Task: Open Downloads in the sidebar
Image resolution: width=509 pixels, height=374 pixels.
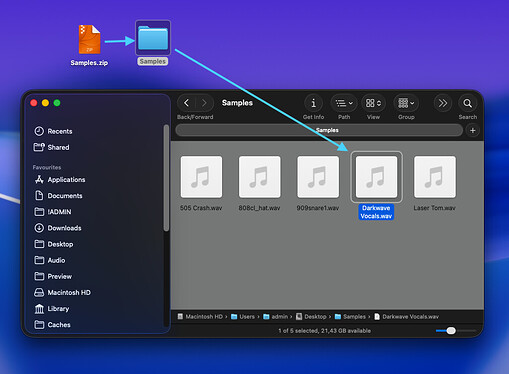Action: (58, 228)
